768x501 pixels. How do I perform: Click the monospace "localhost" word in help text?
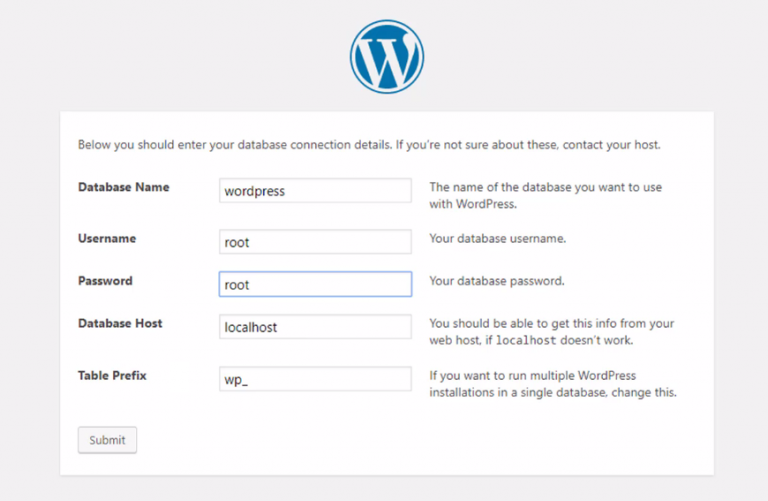point(528,341)
